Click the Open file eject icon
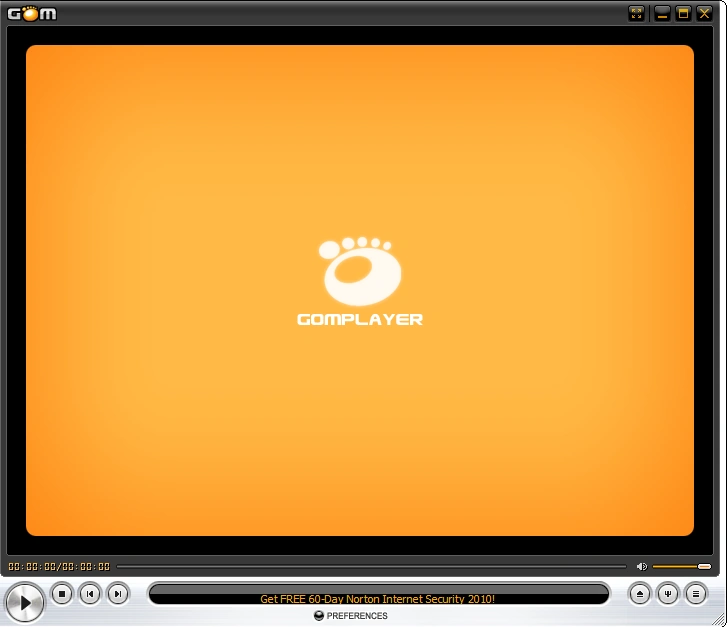Viewport: 727px width, 627px height. tap(640, 594)
